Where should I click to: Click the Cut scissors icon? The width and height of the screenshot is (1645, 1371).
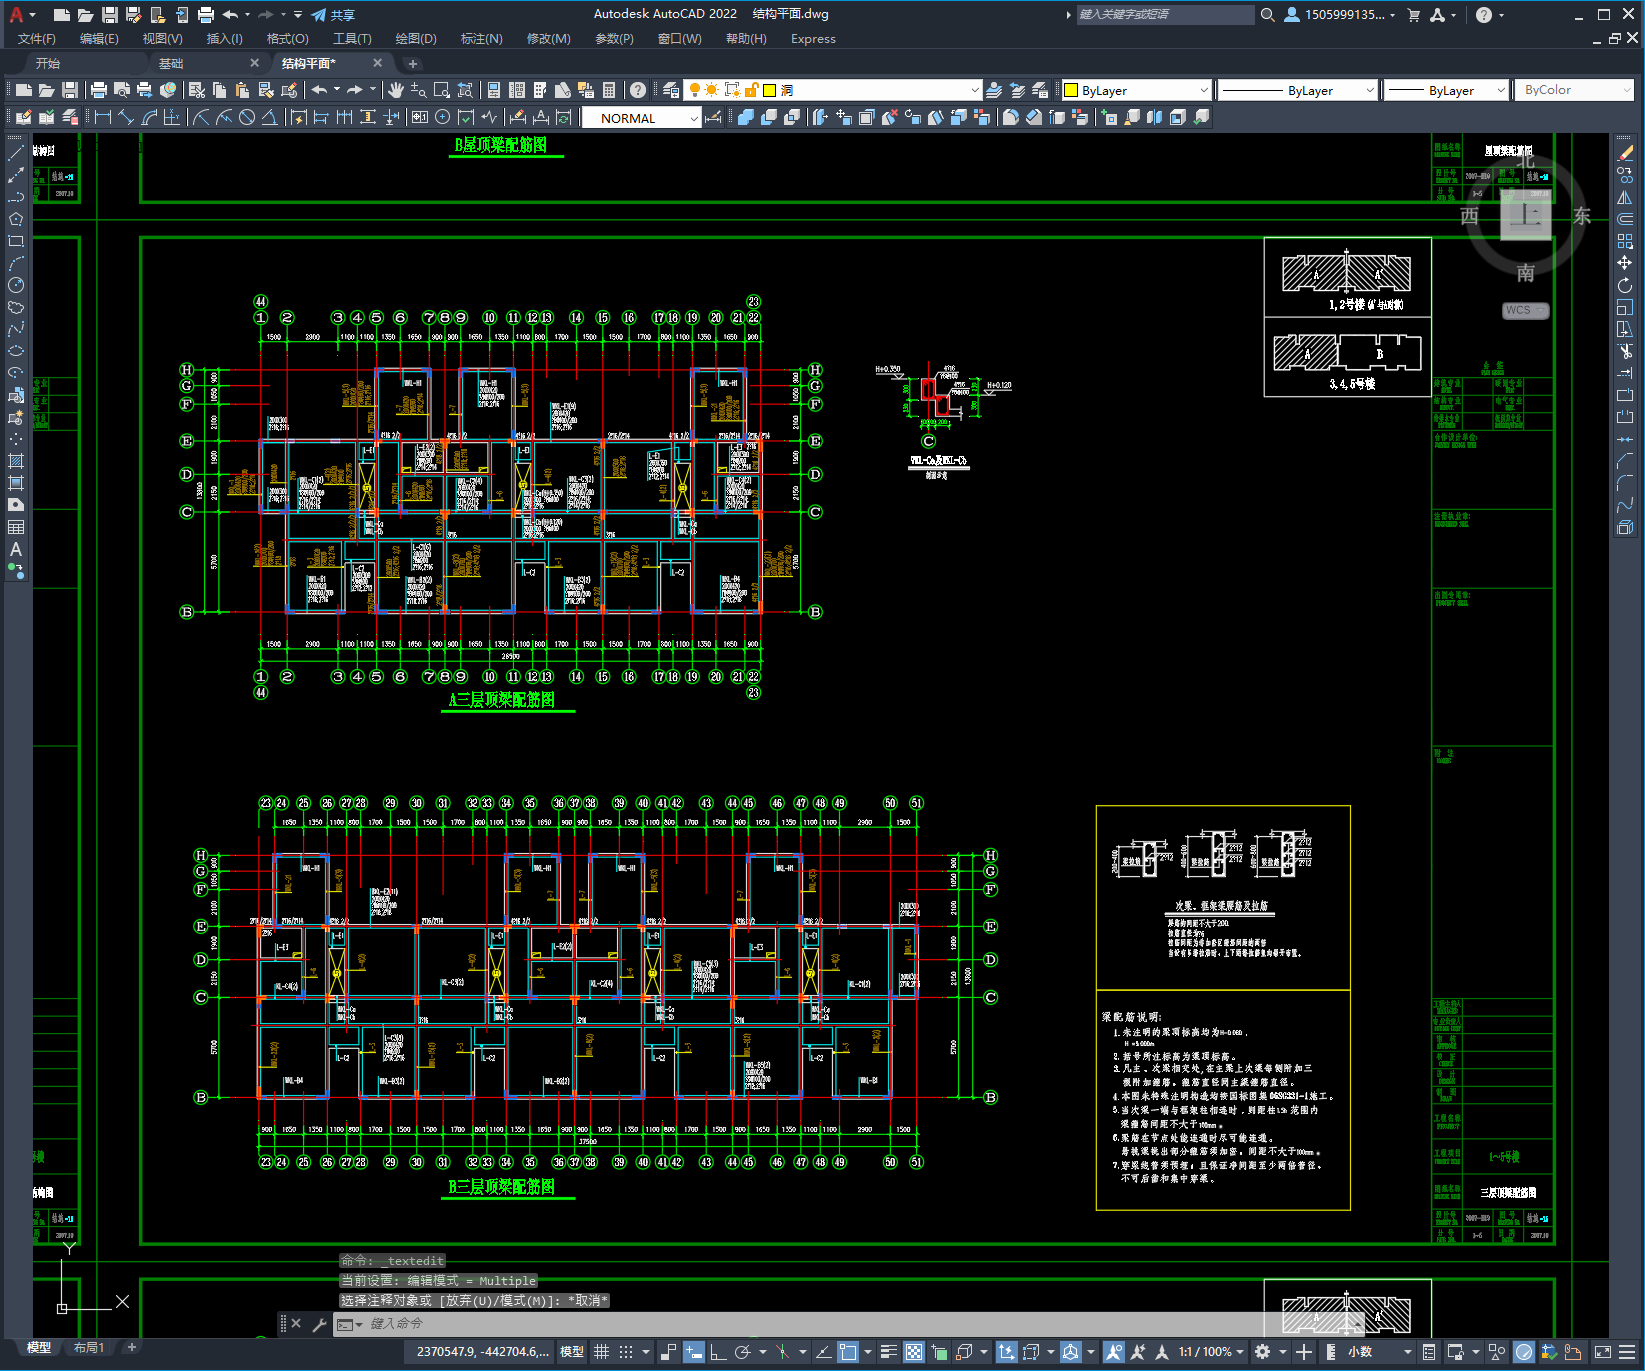[197, 90]
